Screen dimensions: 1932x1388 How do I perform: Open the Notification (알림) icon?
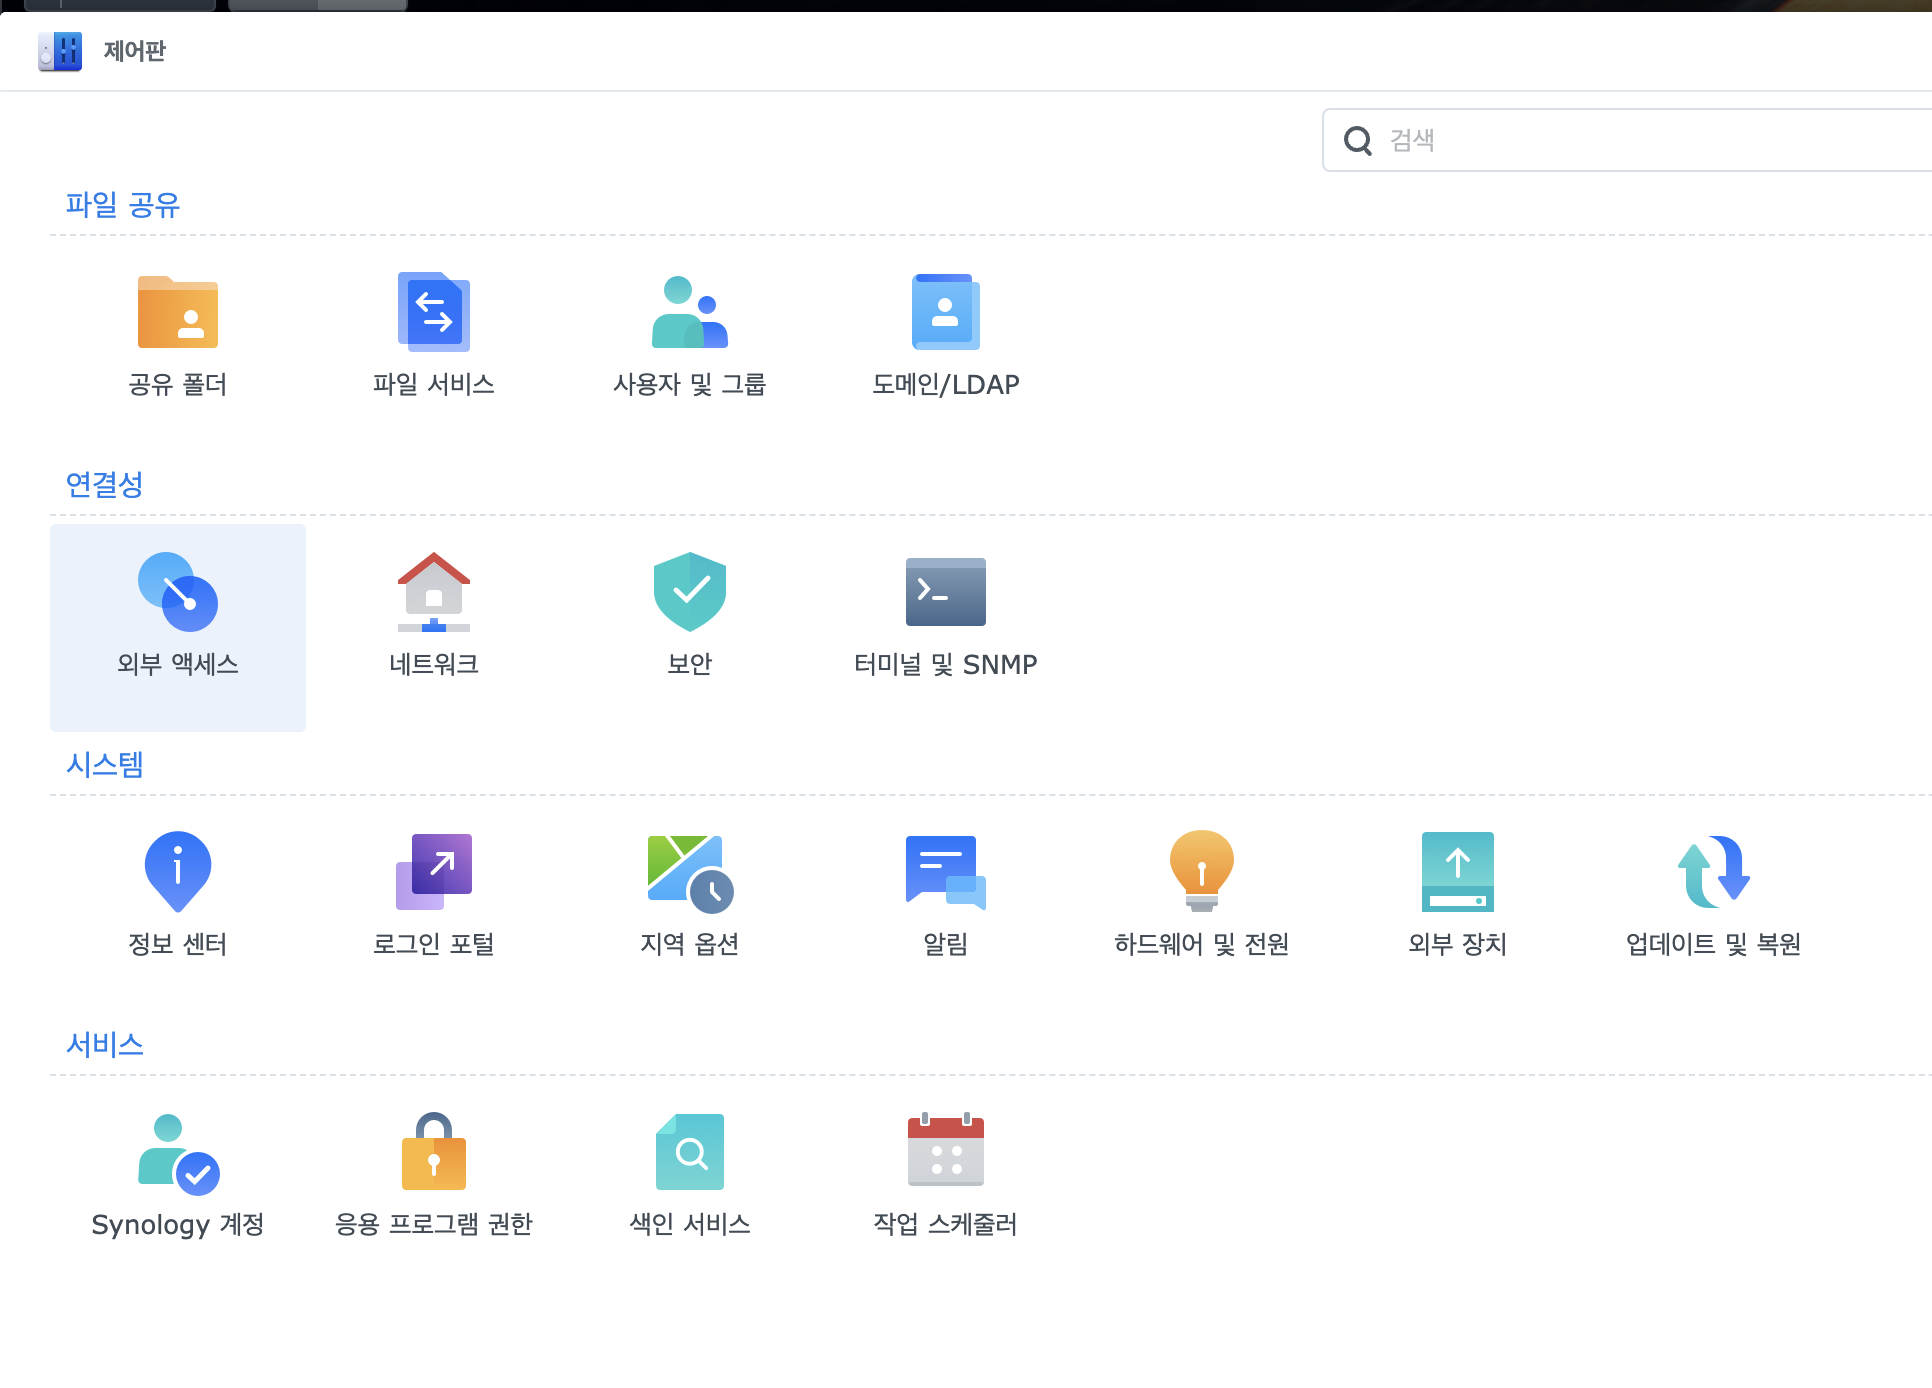tap(946, 873)
